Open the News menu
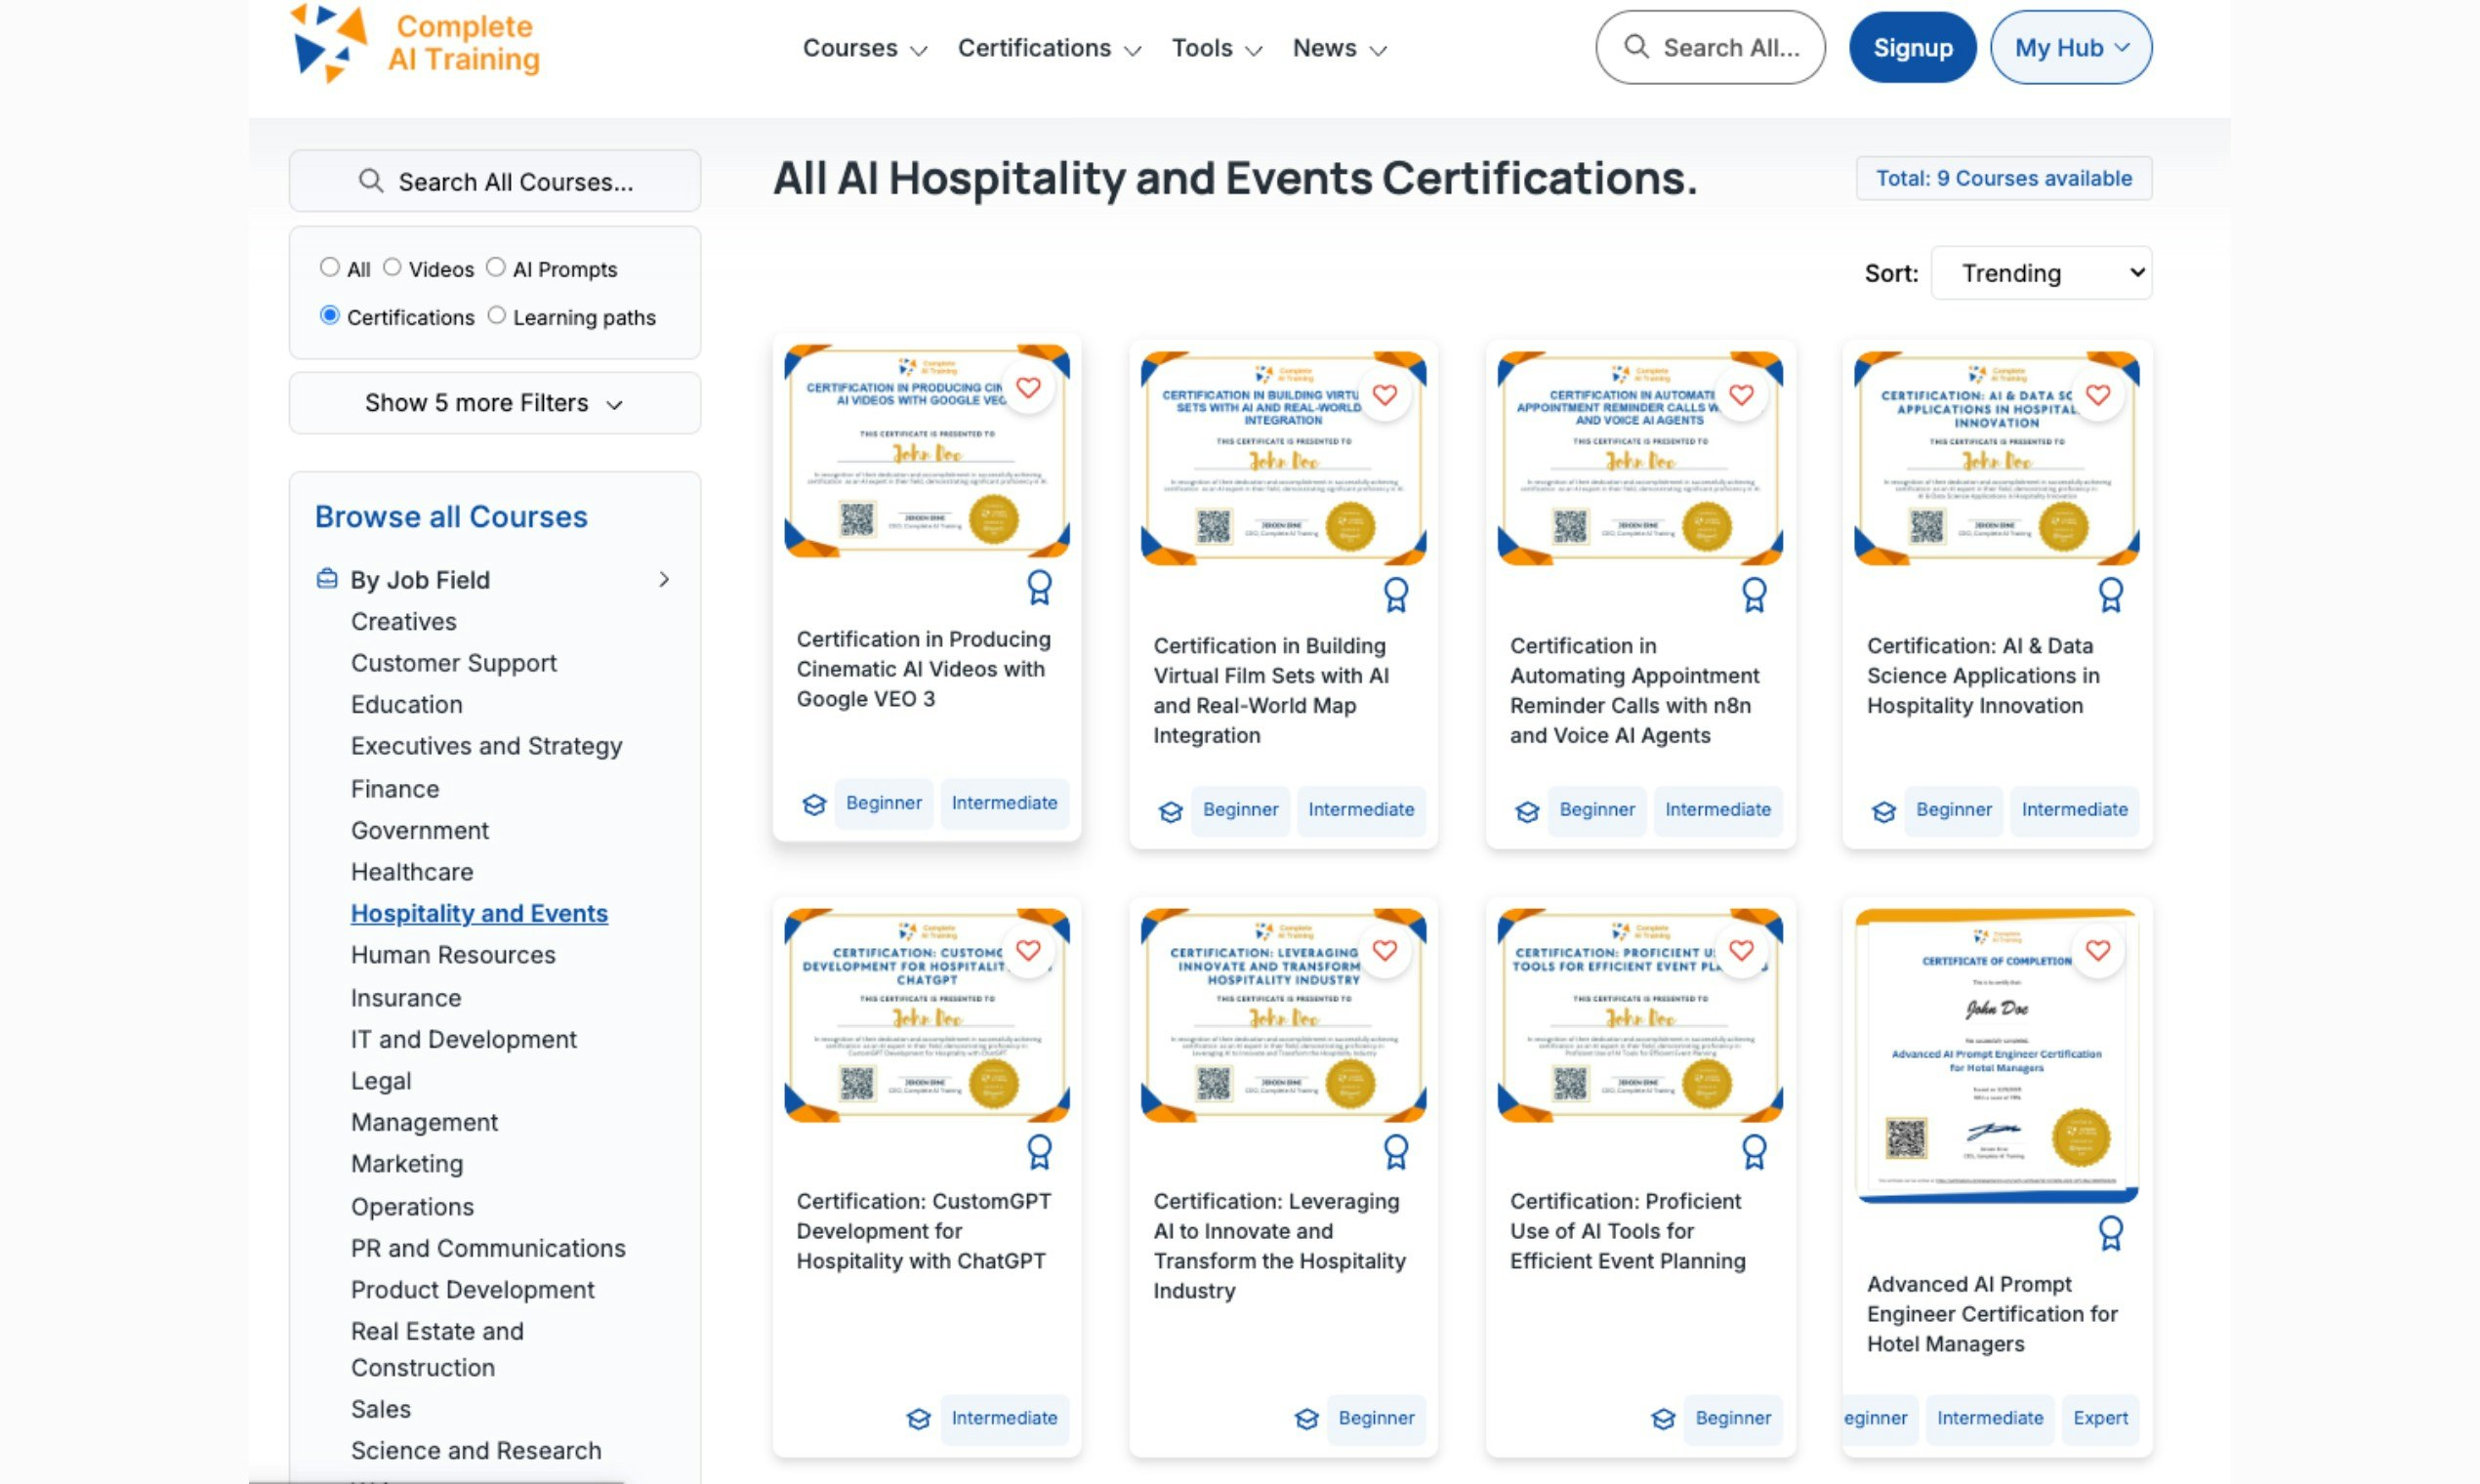 [1325, 48]
